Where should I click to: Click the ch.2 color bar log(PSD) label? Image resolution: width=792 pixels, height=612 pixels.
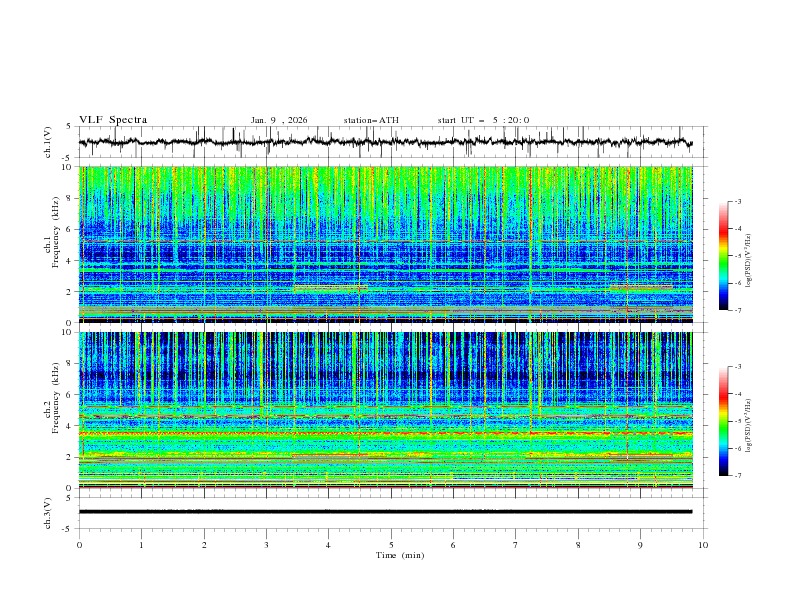tap(749, 426)
